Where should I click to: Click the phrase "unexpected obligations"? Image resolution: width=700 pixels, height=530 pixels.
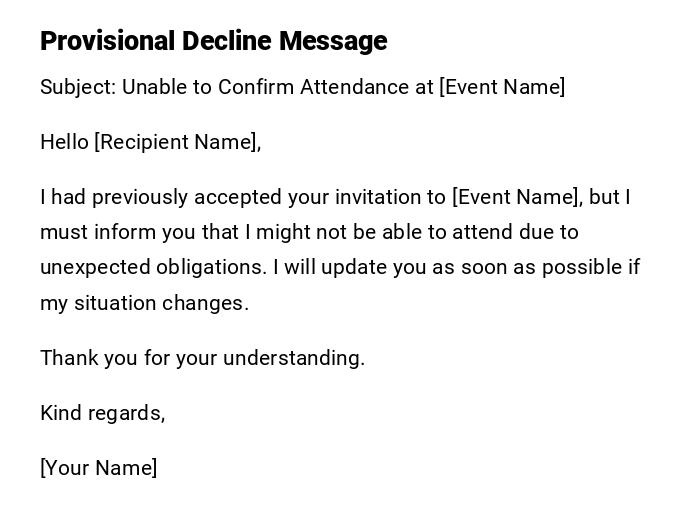pos(153,267)
